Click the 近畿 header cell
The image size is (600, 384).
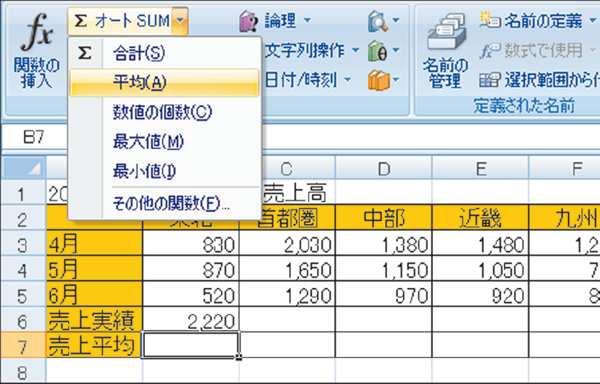click(481, 218)
